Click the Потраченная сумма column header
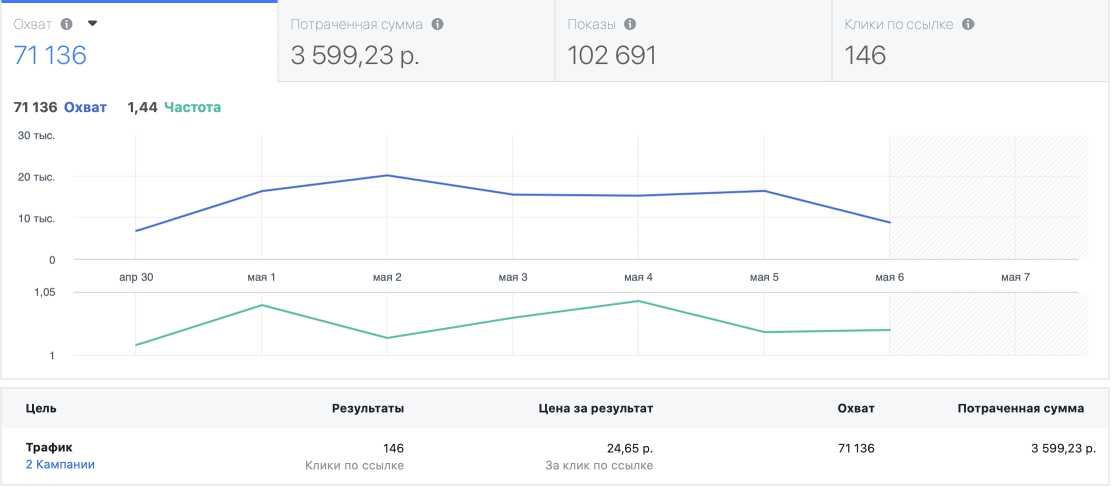This screenshot has width=1112, height=487. click(1020, 408)
